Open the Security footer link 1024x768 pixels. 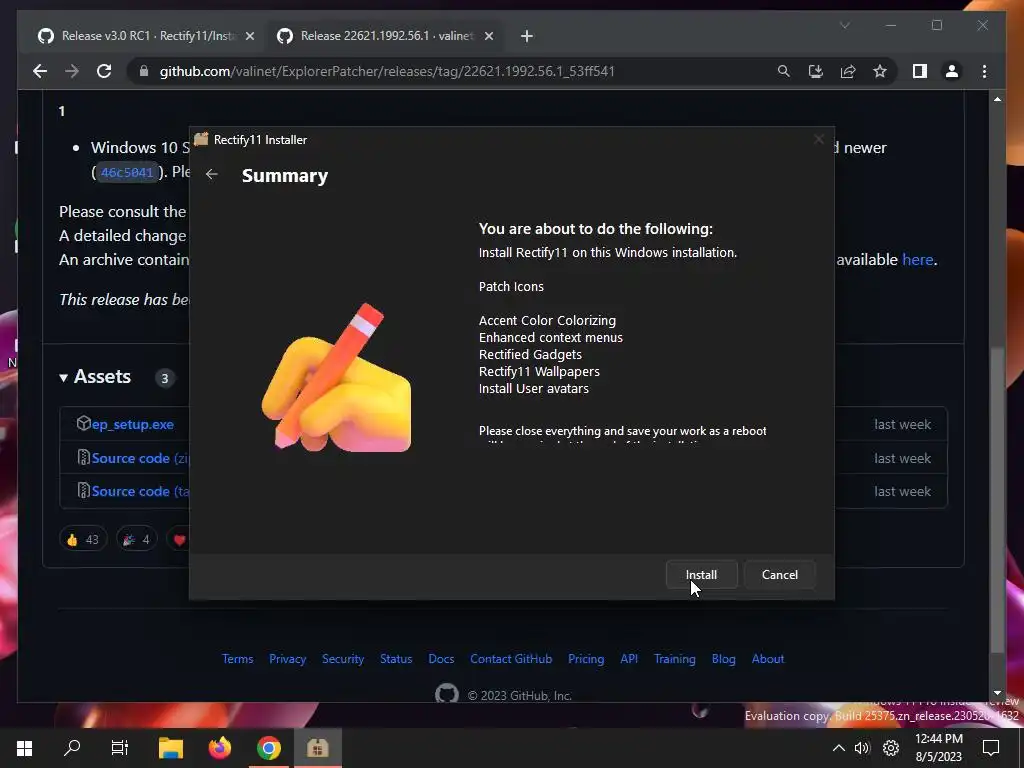click(343, 659)
